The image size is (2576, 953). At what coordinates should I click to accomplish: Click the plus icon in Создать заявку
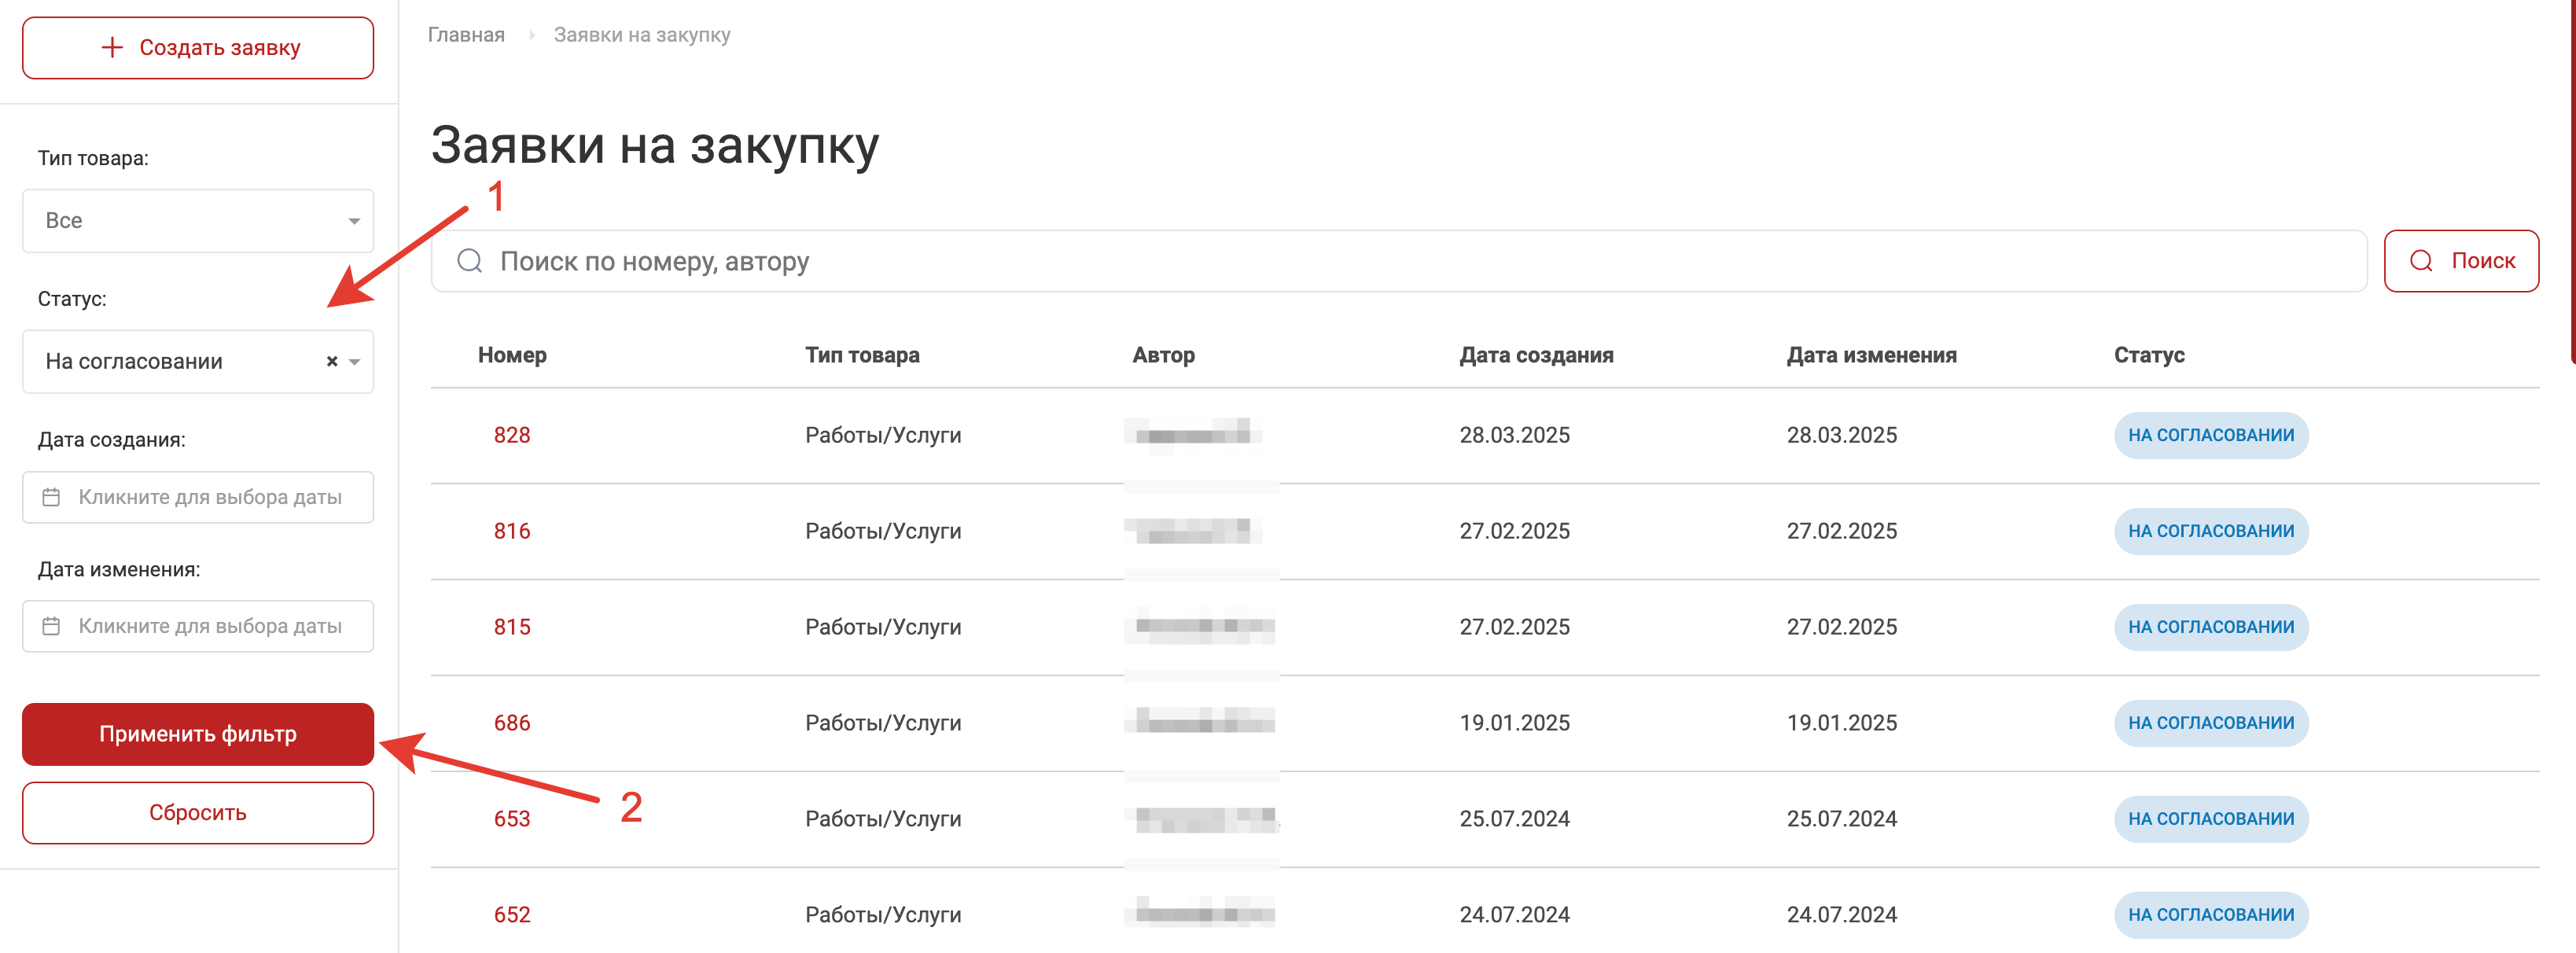click(112, 47)
